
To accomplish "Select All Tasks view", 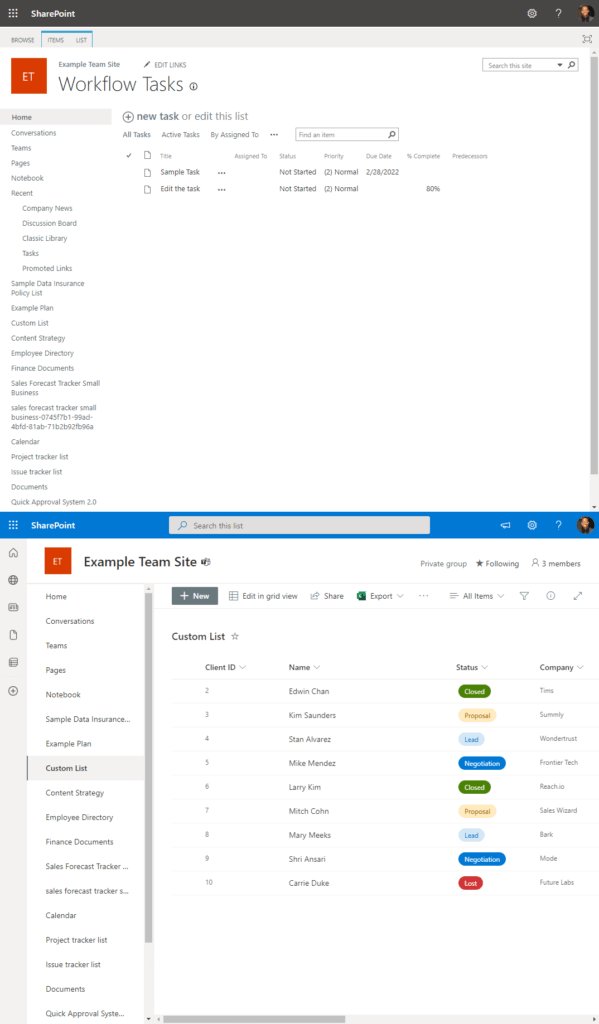I will click(137, 135).
